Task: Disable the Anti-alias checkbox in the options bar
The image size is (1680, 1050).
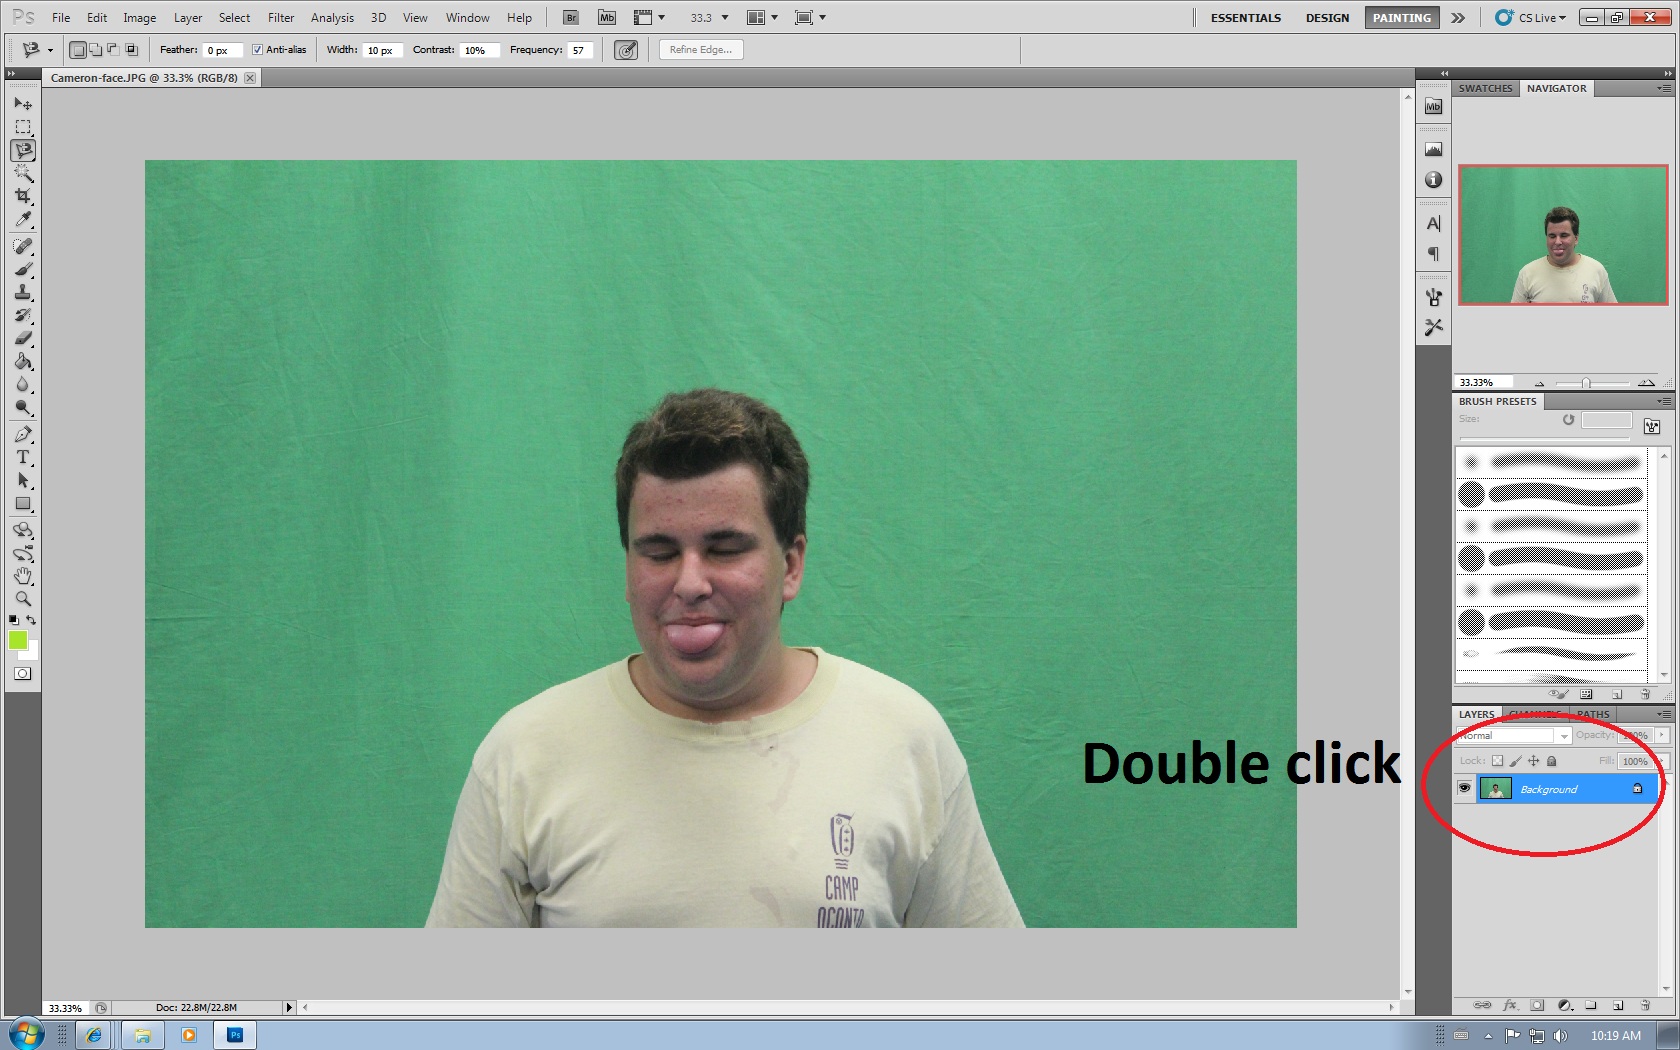Action: coord(258,49)
